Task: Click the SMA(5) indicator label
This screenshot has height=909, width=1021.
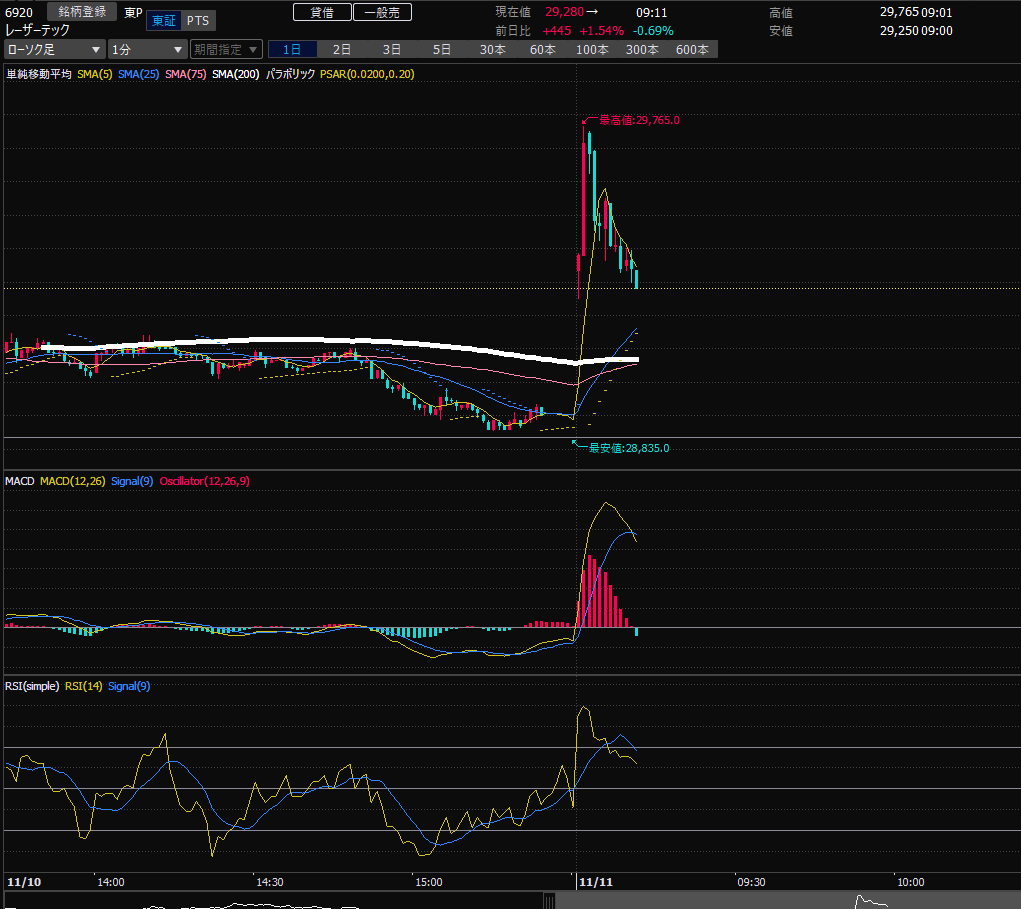Action: tap(94, 75)
